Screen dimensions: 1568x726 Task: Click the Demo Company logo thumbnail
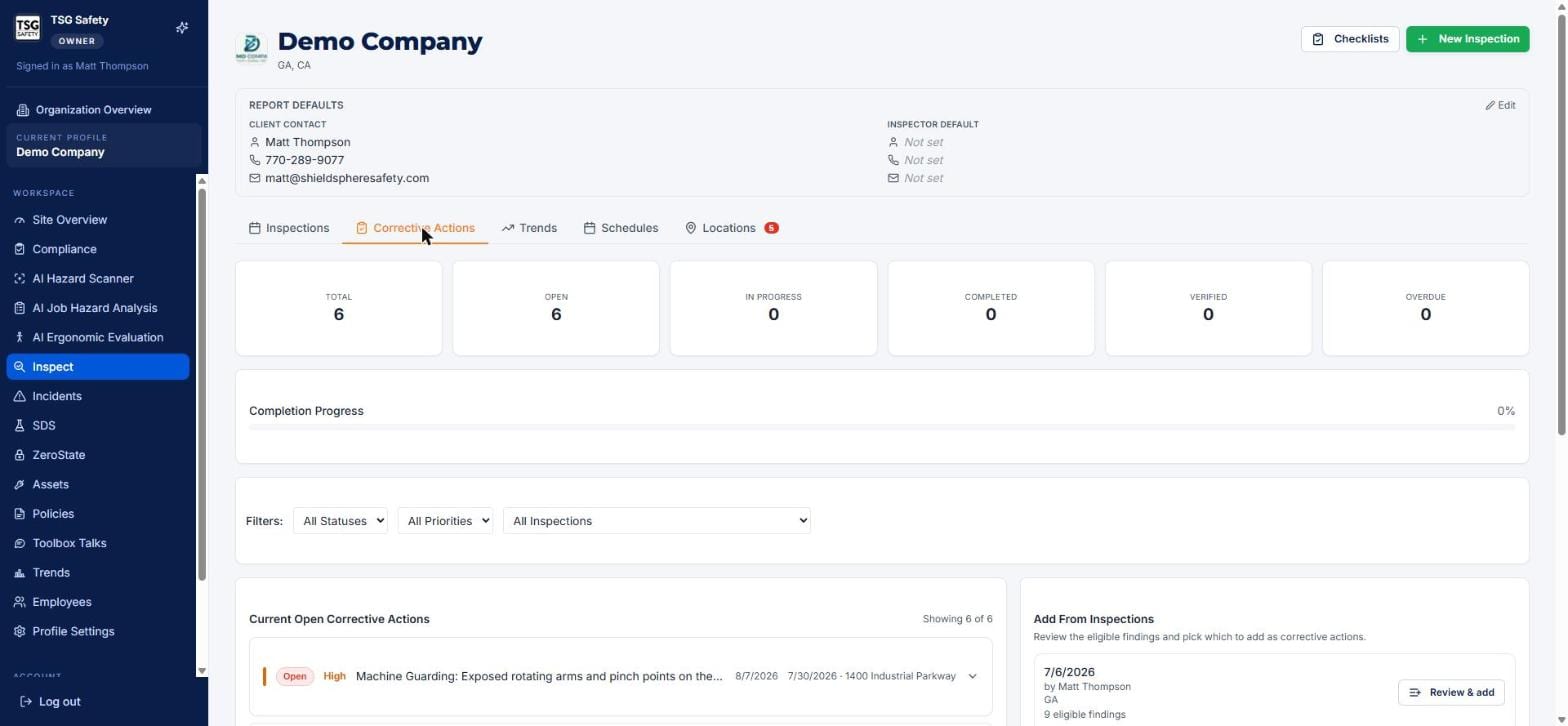click(251, 47)
